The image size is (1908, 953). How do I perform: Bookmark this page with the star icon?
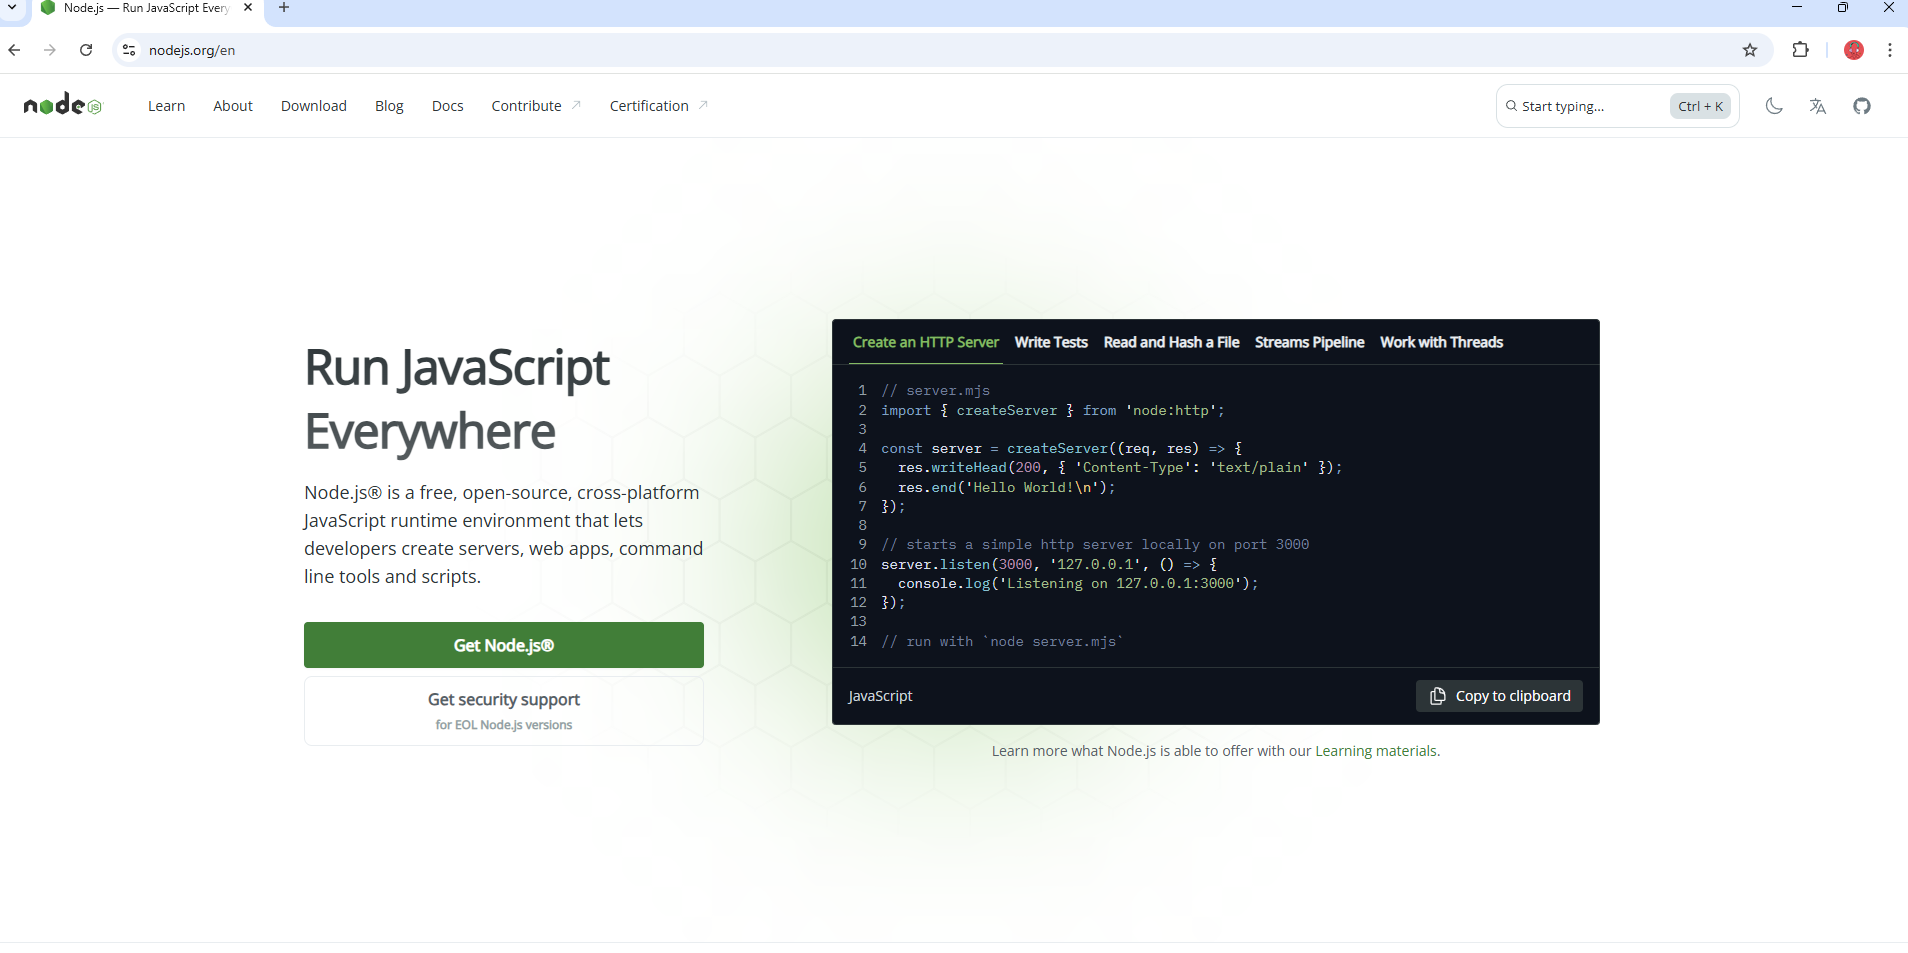tap(1749, 49)
